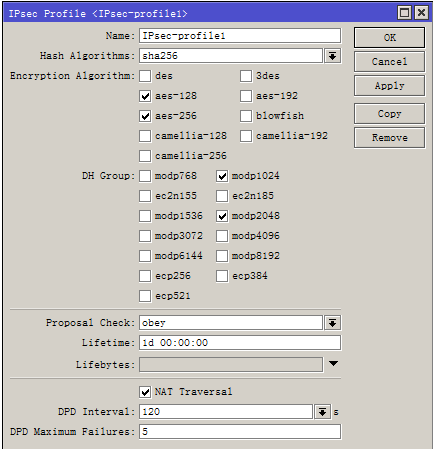Disable modp2048 DH group
The image size is (433, 449).
pyautogui.click(x=222, y=216)
